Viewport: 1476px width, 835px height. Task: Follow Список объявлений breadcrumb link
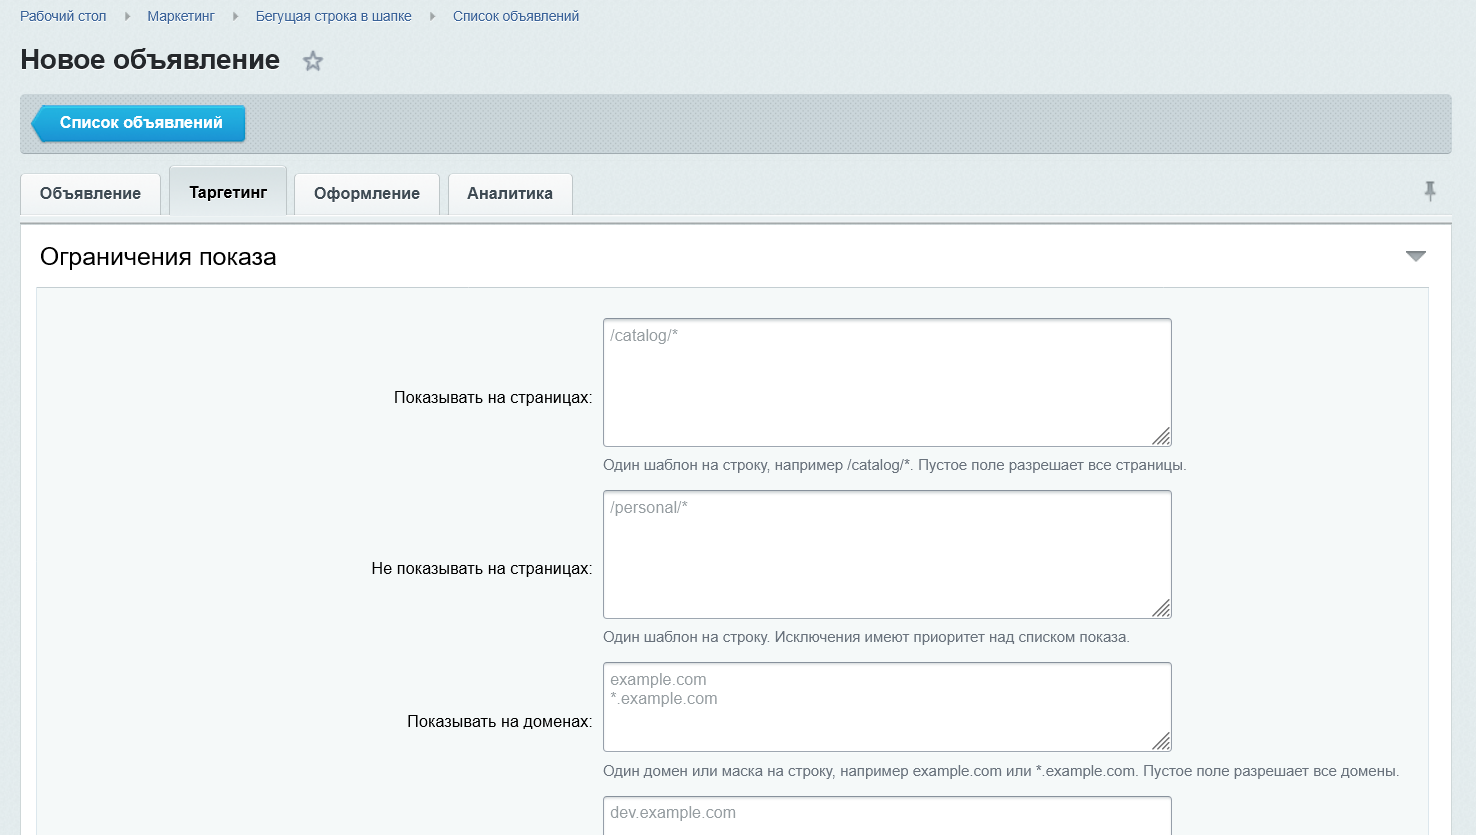pyautogui.click(x=516, y=16)
